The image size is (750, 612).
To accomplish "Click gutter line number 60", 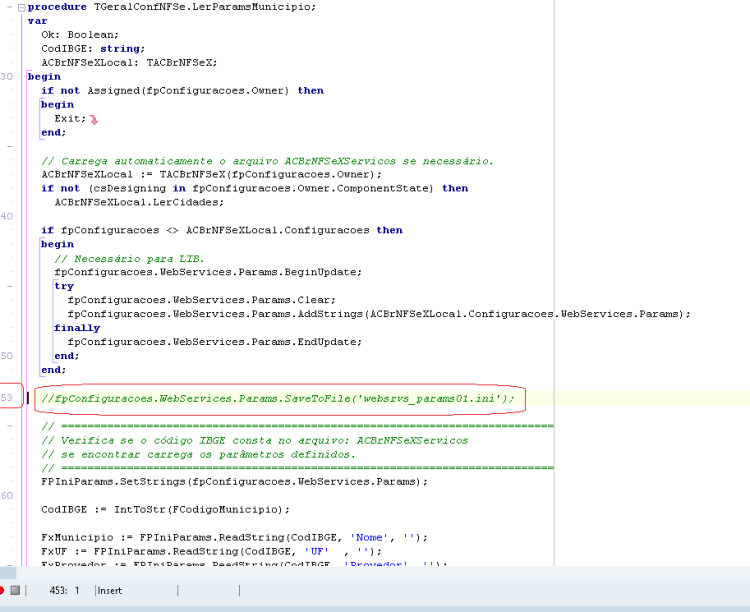I will (7, 496).
